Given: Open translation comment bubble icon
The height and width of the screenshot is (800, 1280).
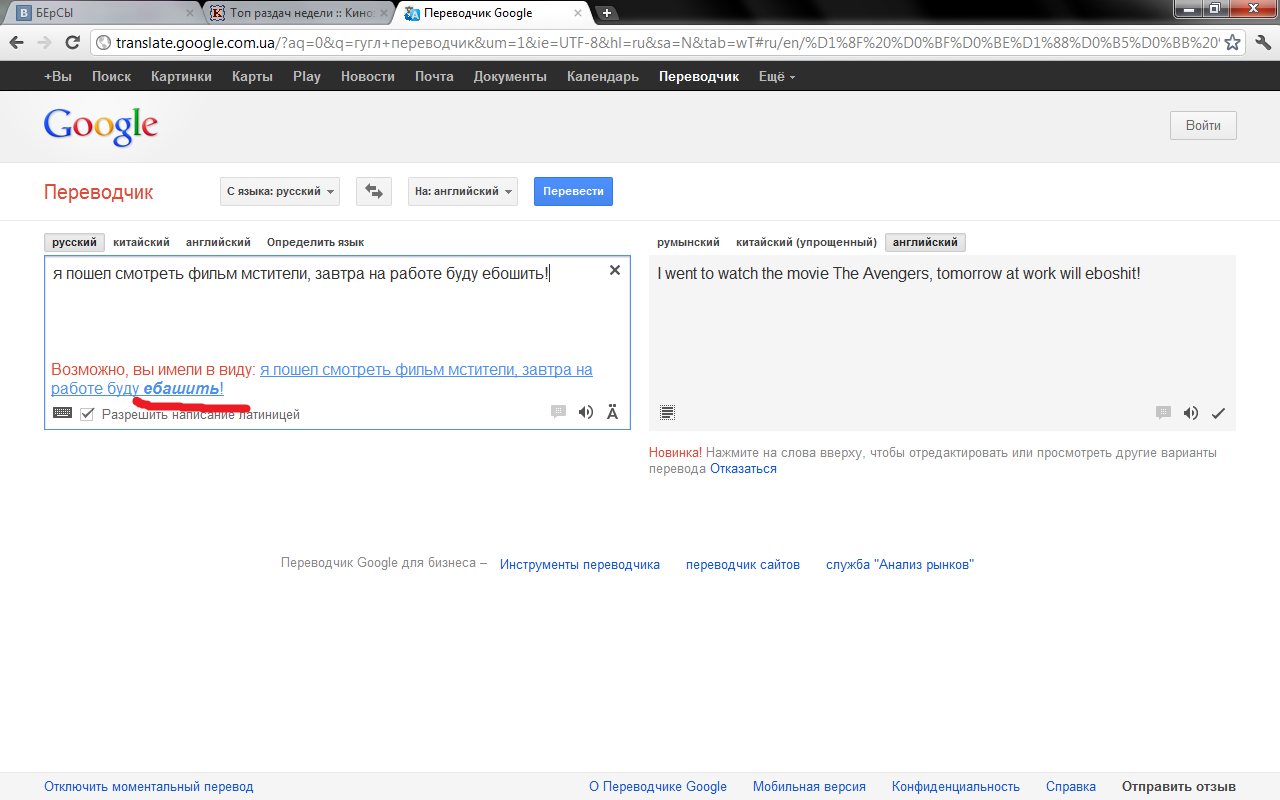Looking at the screenshot, I should (1163, 413).
